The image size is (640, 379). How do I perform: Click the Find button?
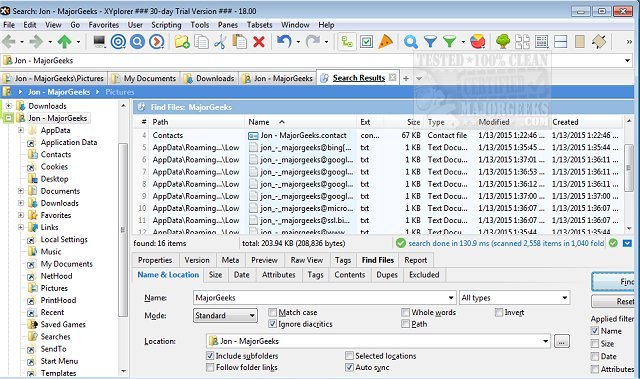click(614, 281)
